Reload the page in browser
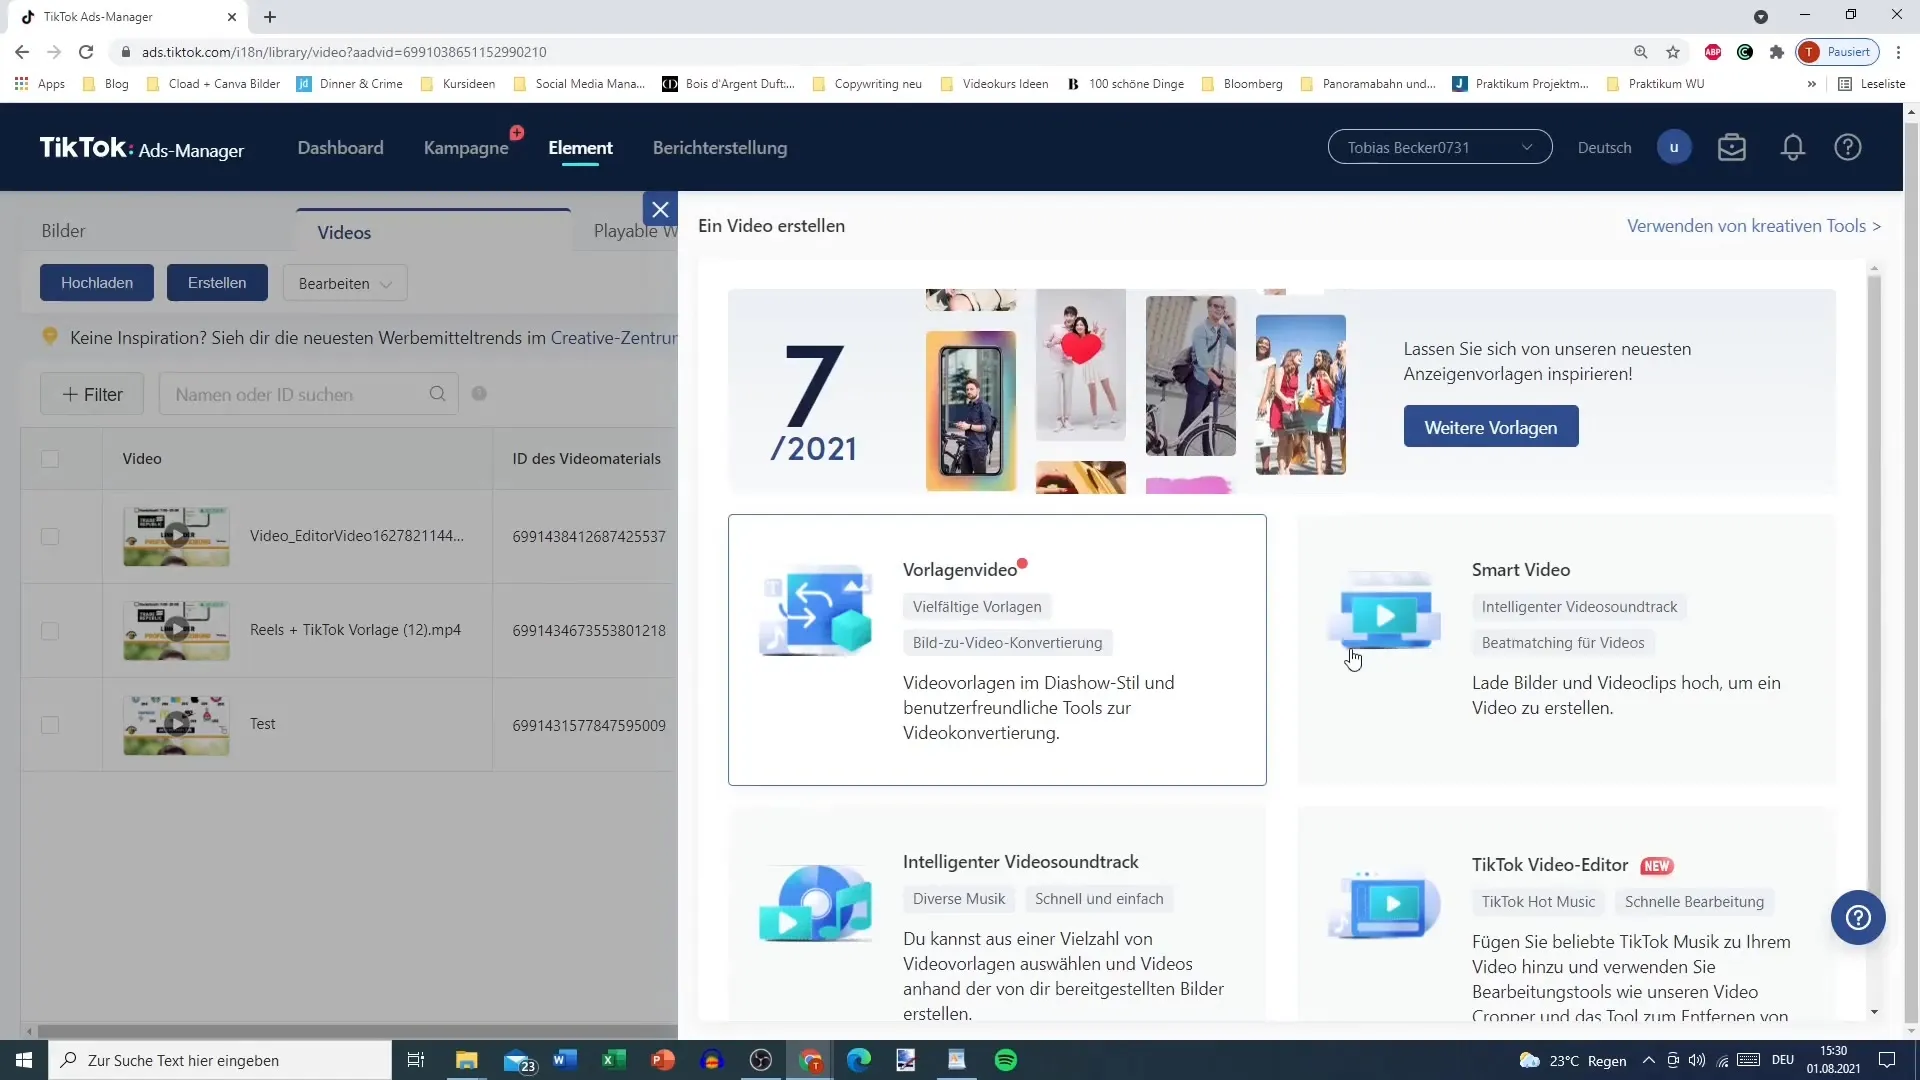 click(86, 52)
